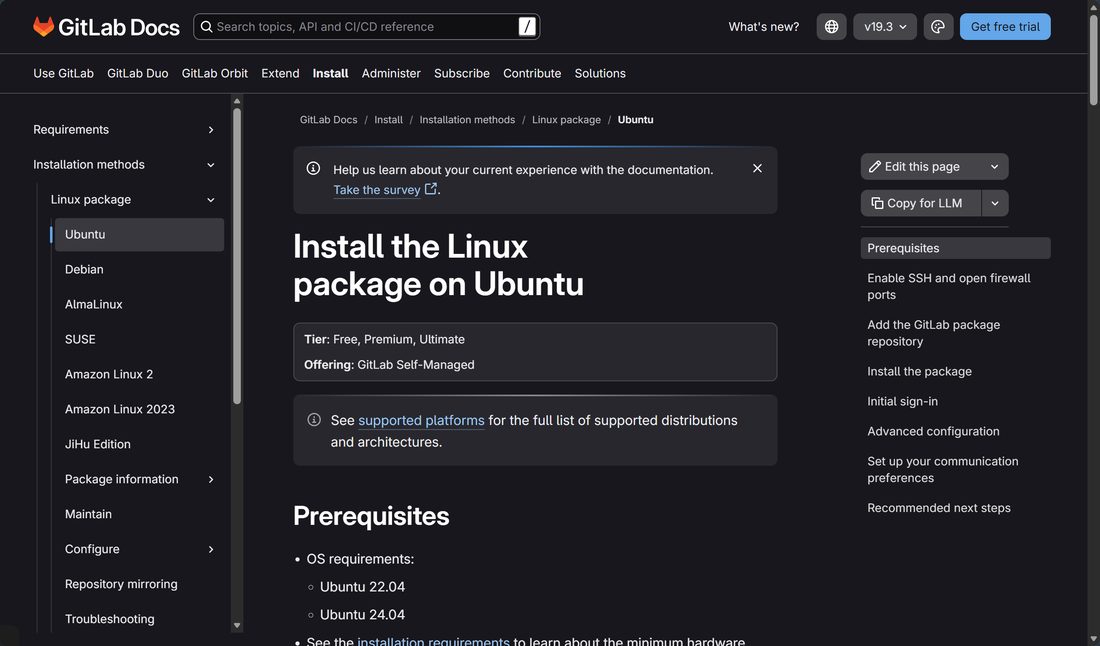Open the Take the survey link
The width and height of the screenshot is (1100, 646).
coord(377,189)
